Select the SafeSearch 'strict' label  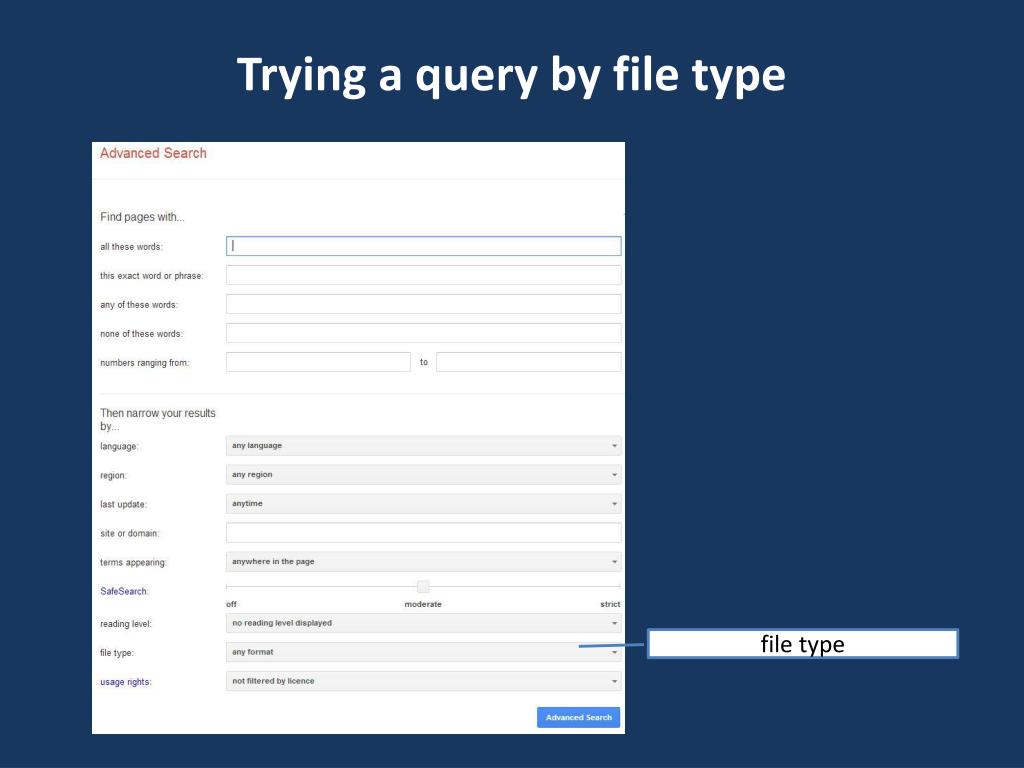click(610, 604)
